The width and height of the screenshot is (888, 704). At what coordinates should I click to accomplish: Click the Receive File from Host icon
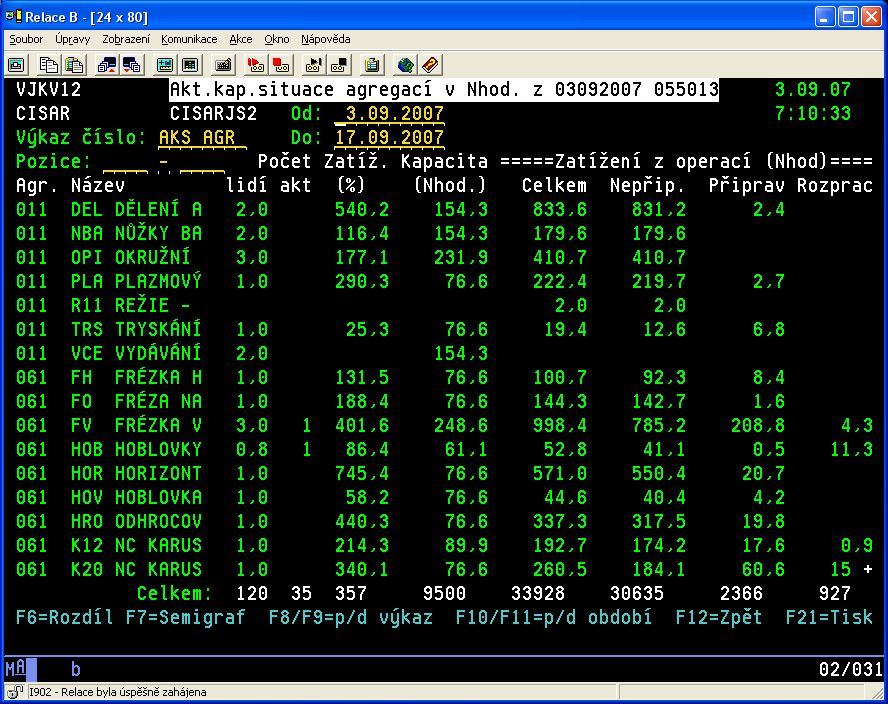tap(132, 65)
